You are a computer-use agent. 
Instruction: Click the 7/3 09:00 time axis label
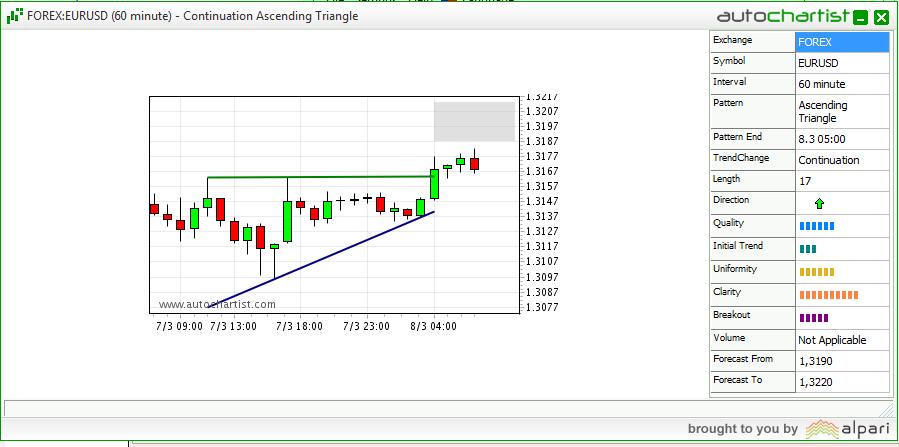(179, 326)
